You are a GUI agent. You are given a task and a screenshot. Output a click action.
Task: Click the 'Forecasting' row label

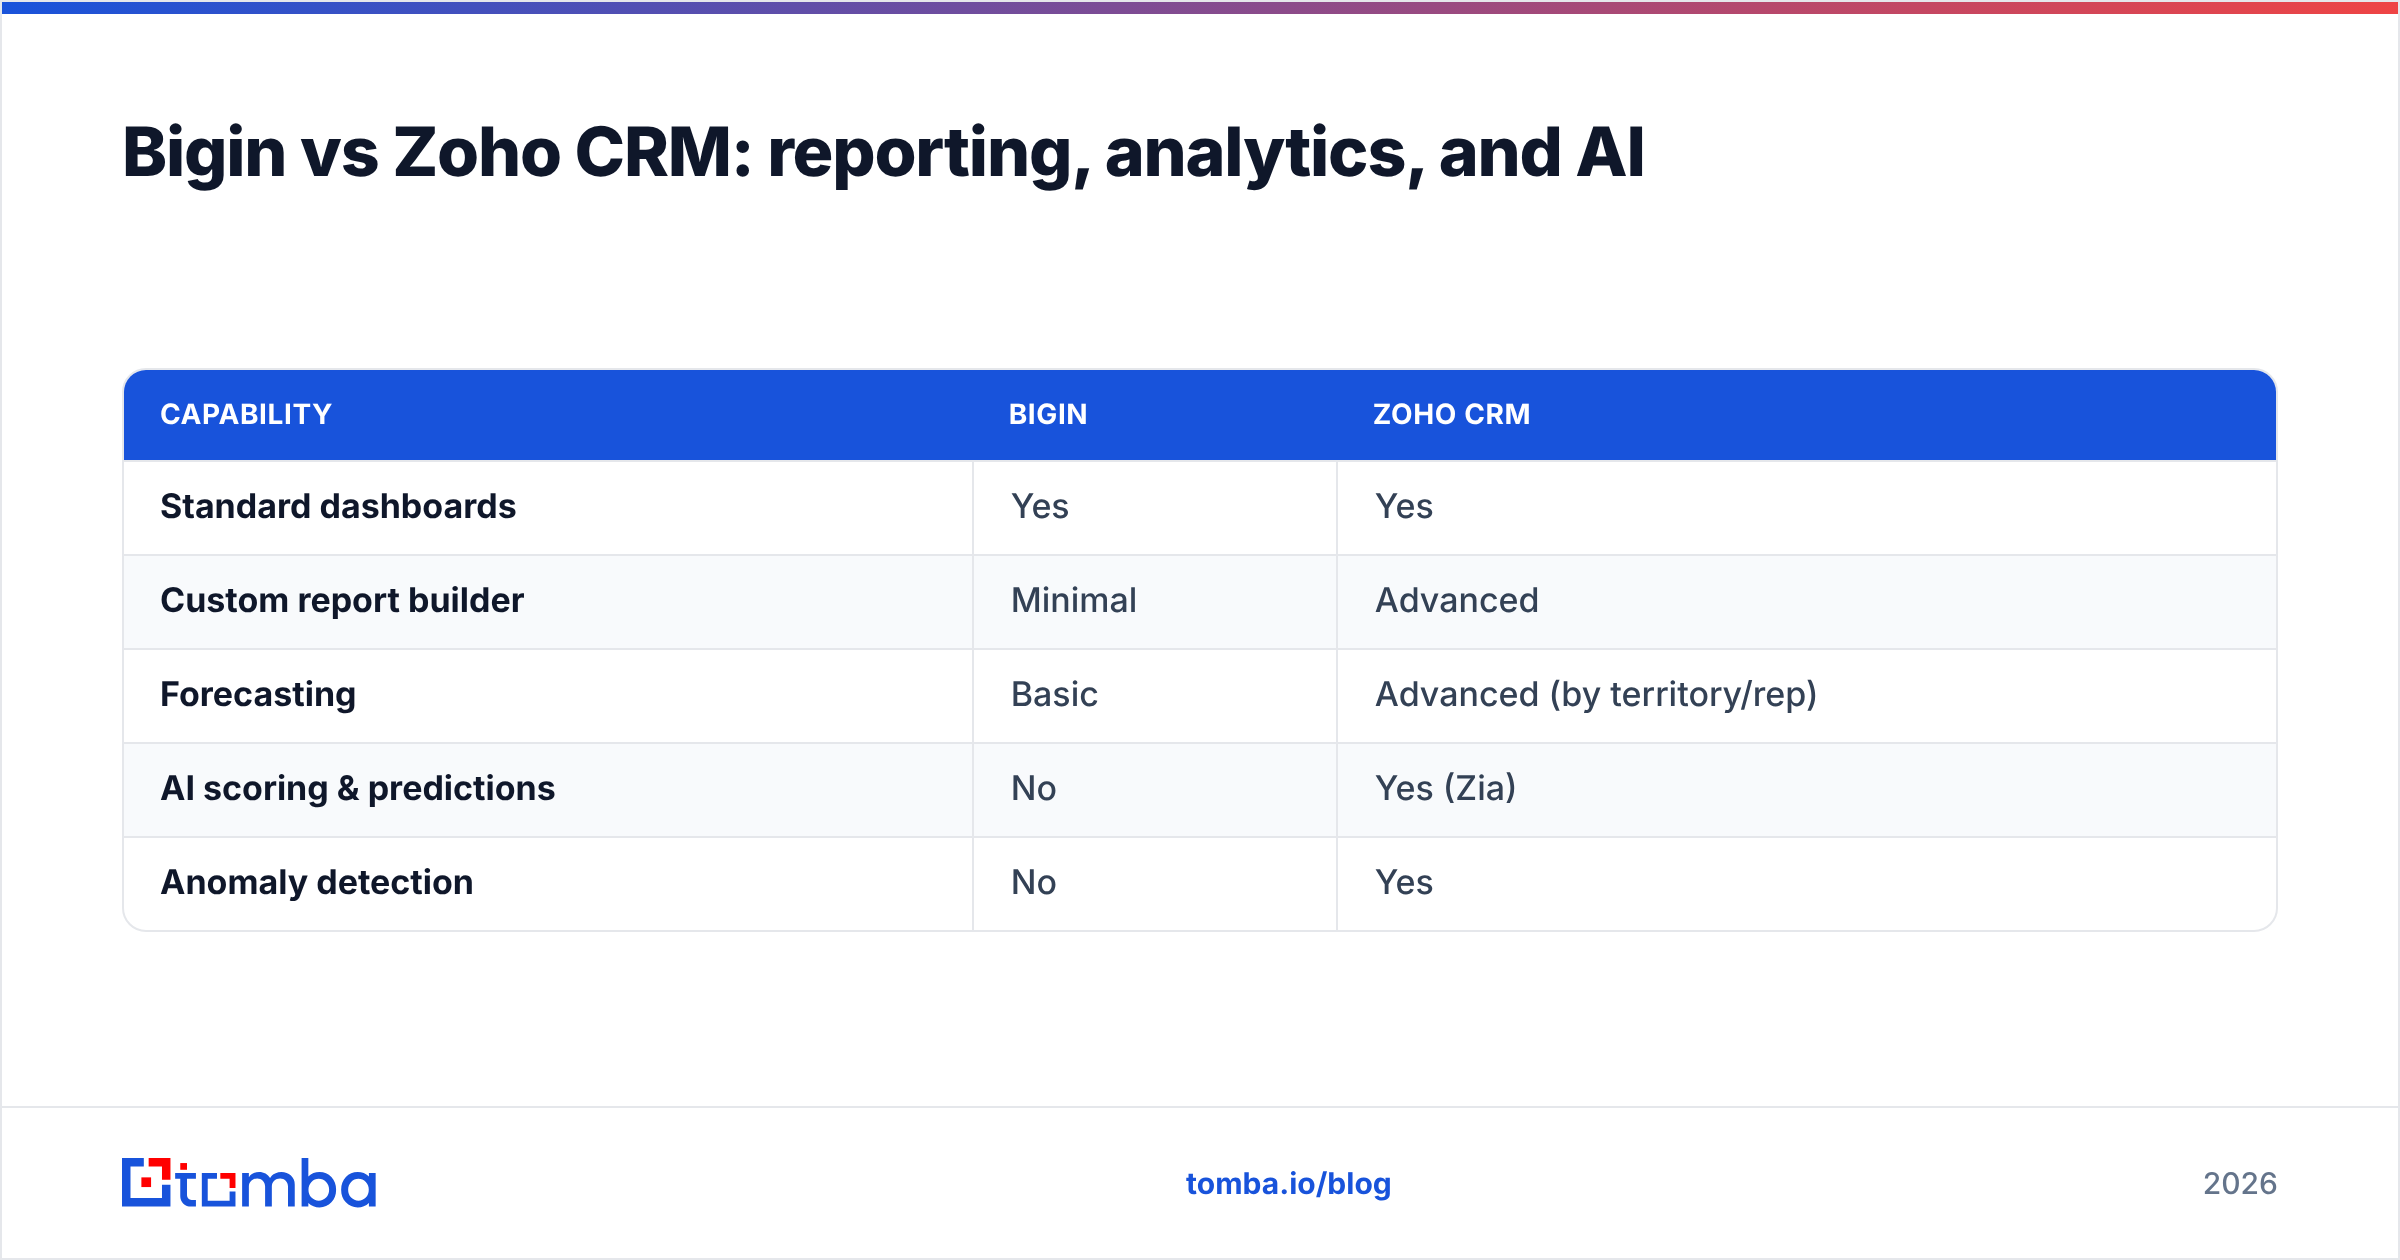[258, 694]
